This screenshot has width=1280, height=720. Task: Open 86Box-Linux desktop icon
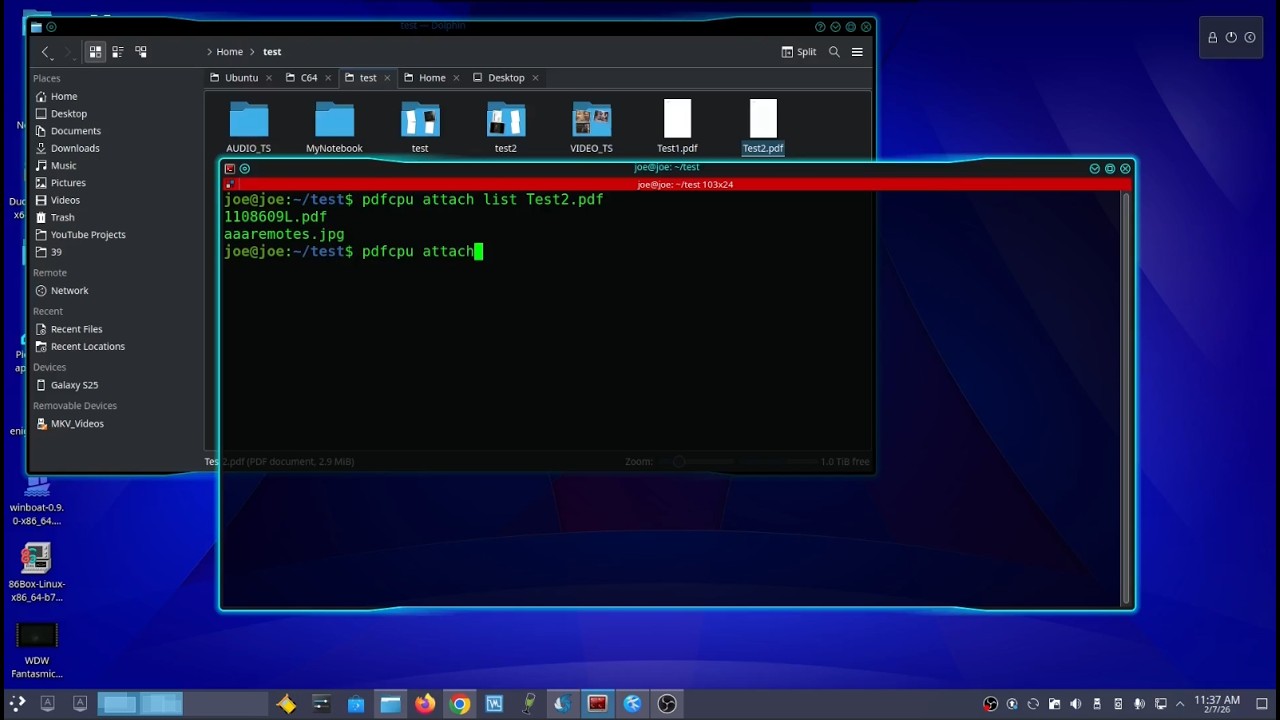click(x=37, y=573)
